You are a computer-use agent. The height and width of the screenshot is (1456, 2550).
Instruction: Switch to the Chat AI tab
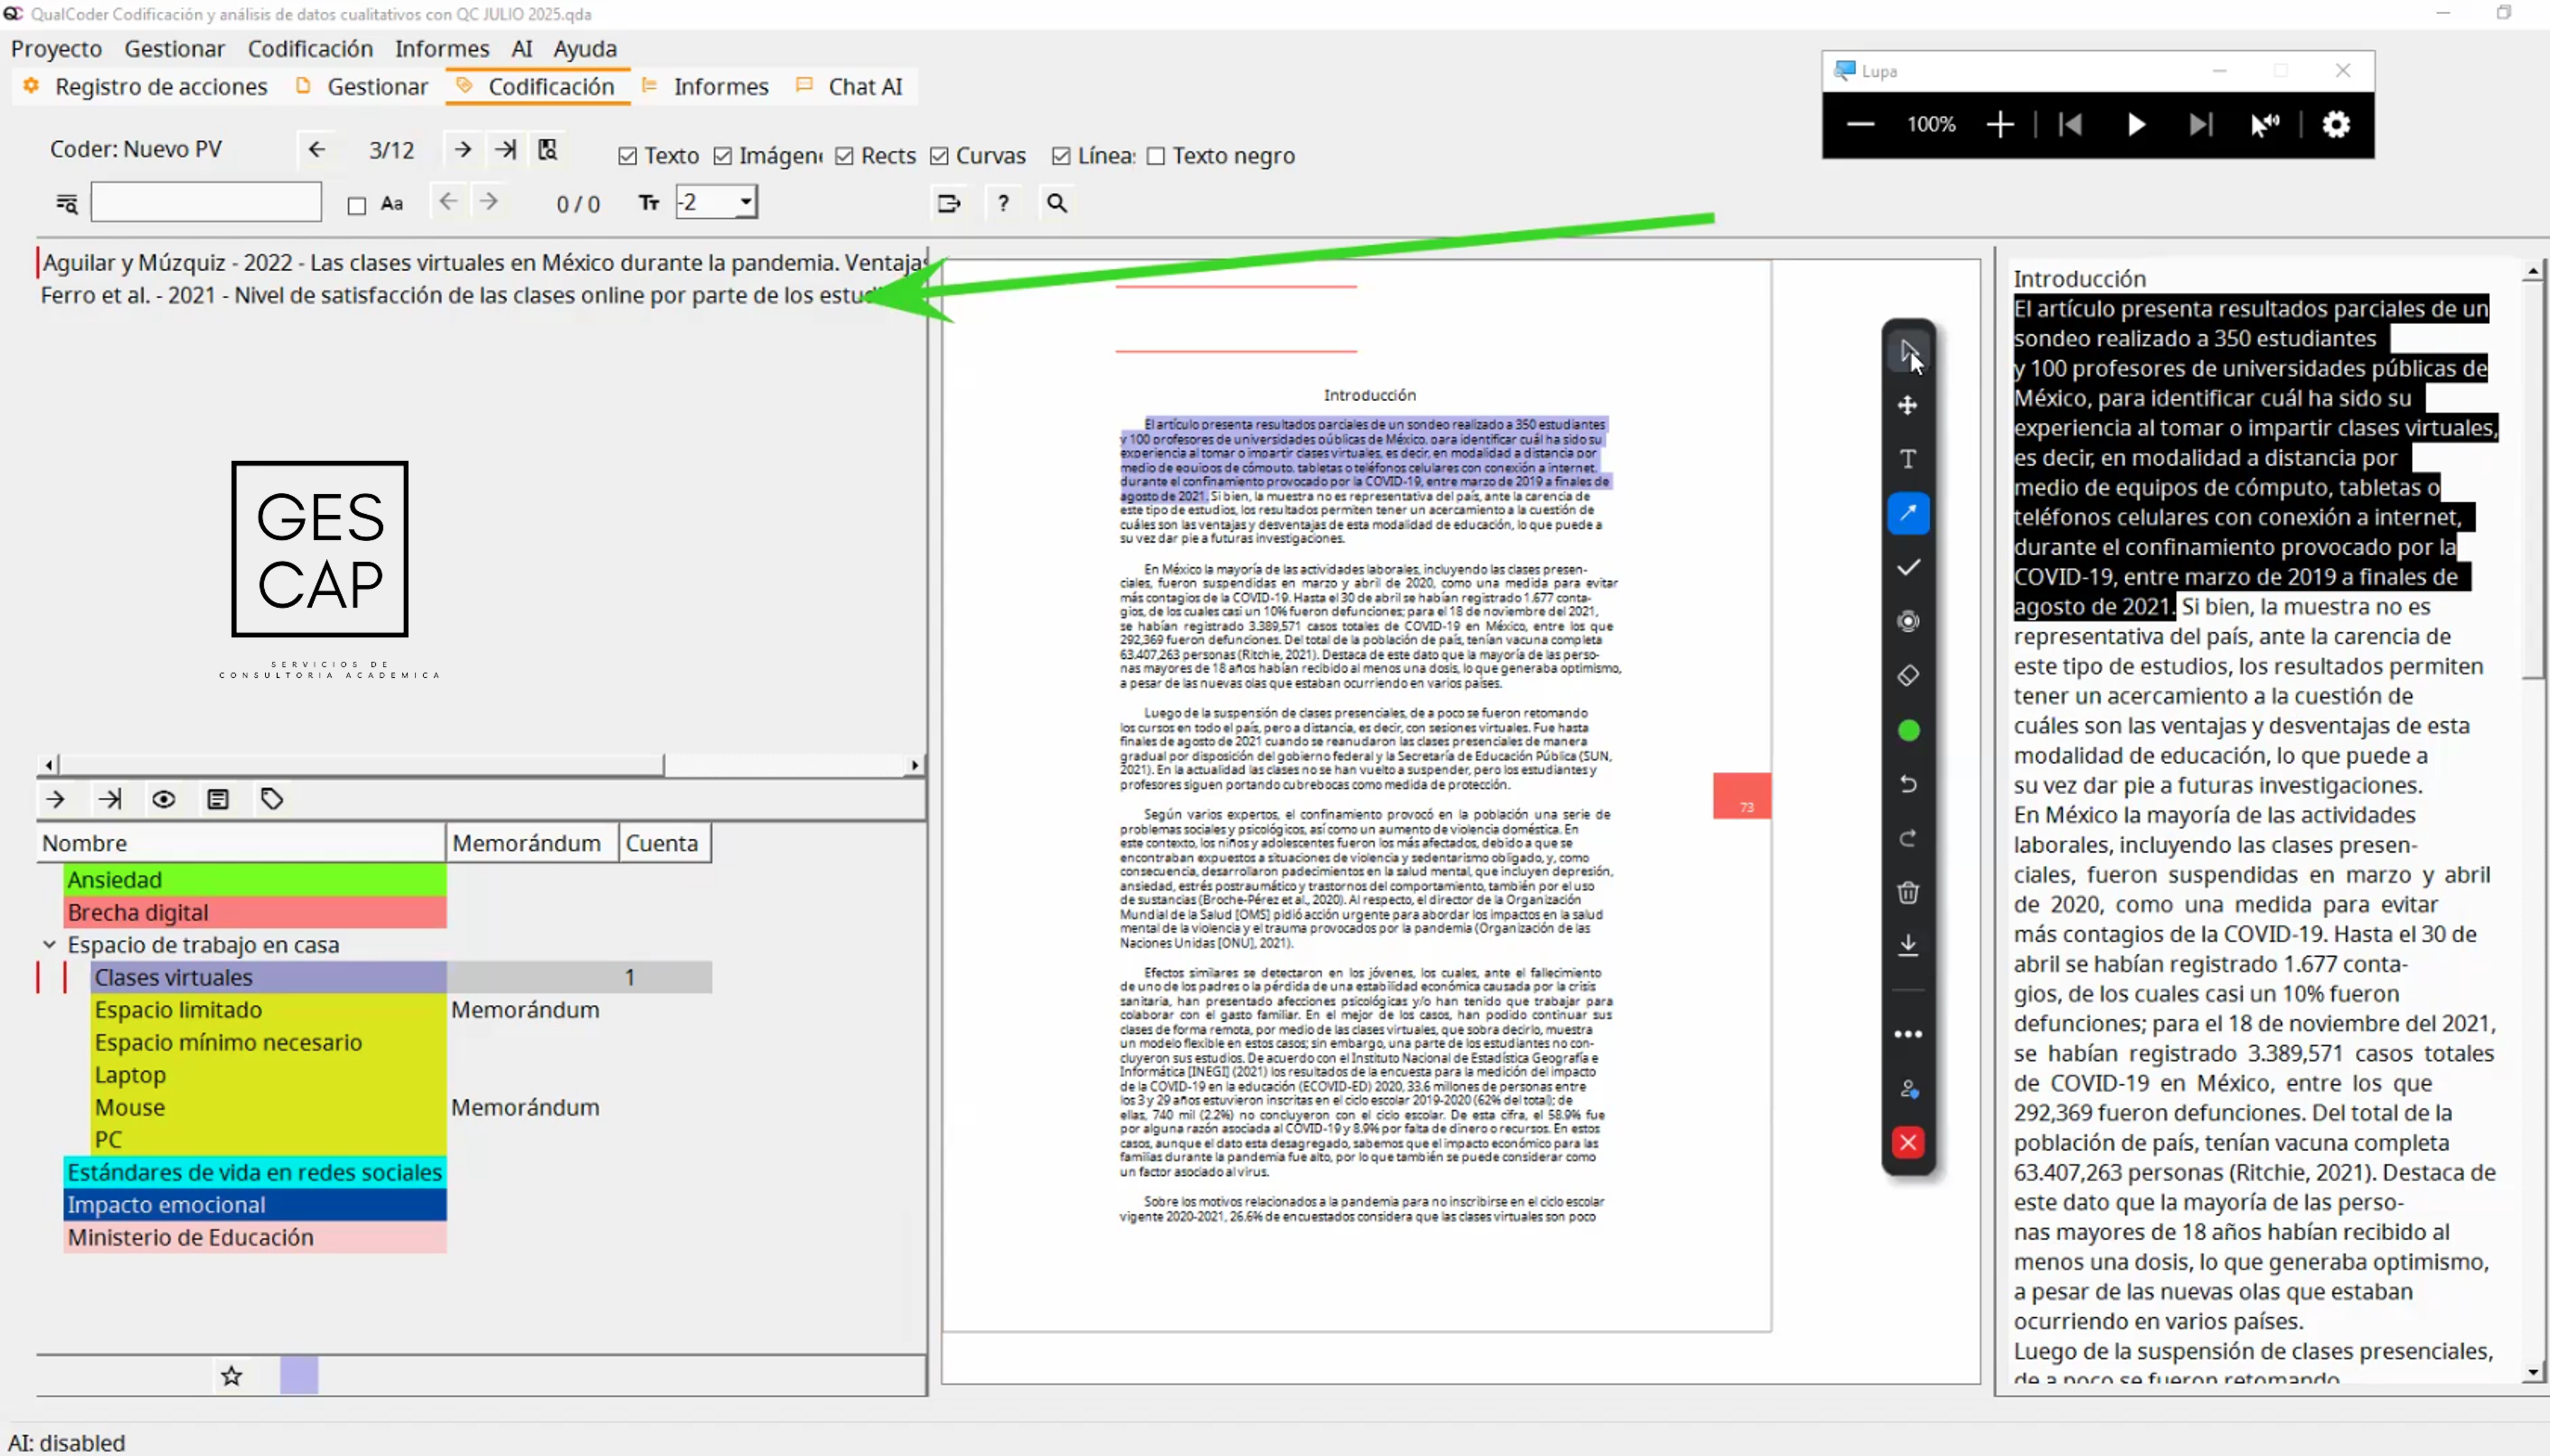[x=850, y=87]
